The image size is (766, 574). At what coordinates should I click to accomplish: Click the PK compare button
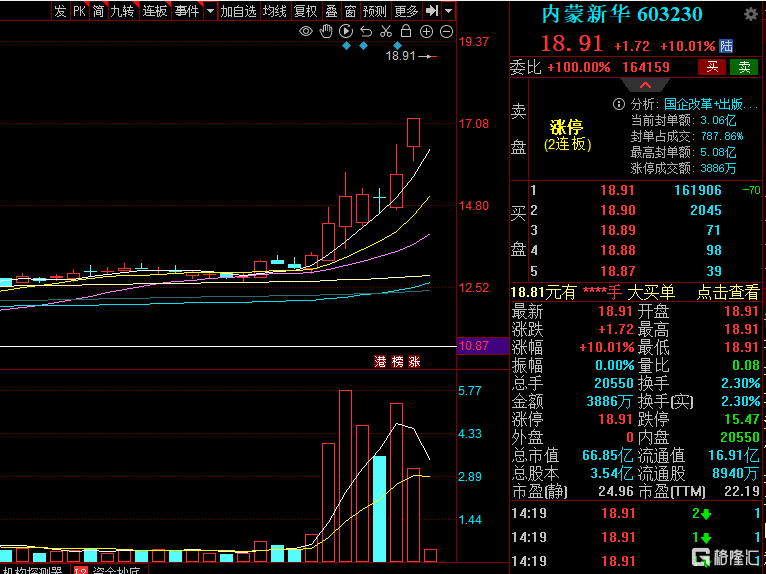point(79,11)
